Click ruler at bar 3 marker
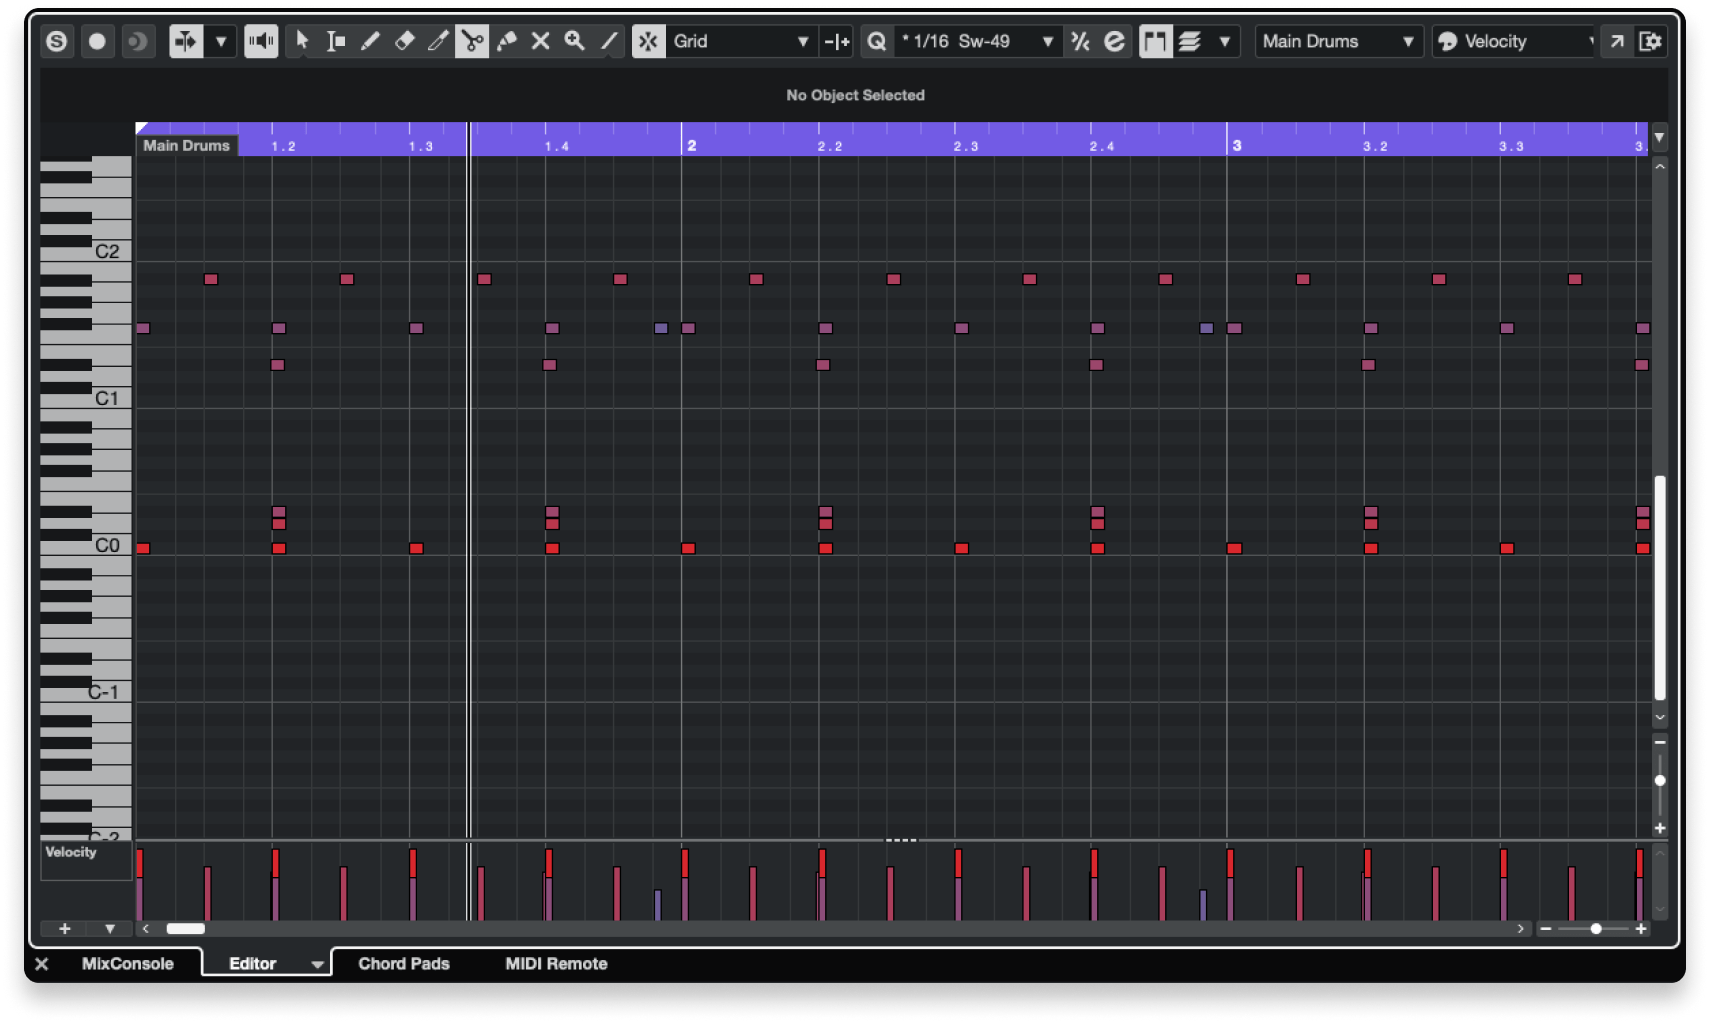Screen dimensions: 1710x1023 pos(1236,145)
